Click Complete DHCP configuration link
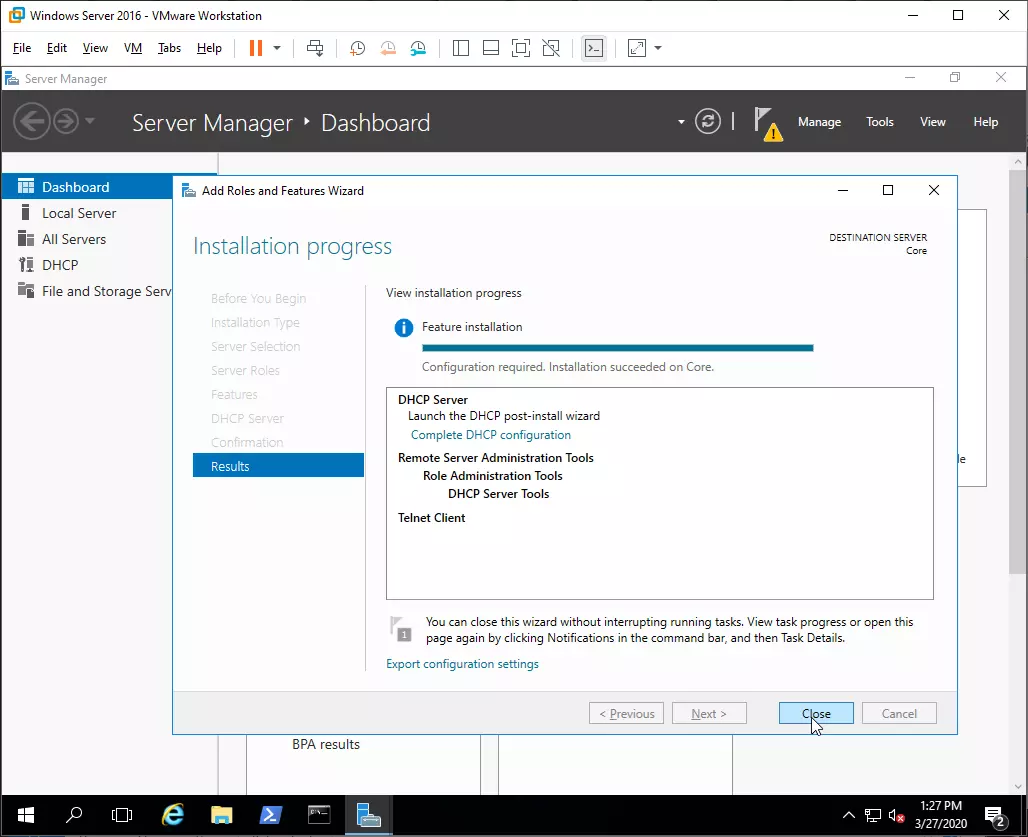Viewport: 1028px width, 837px height. (x=490, y=435)
